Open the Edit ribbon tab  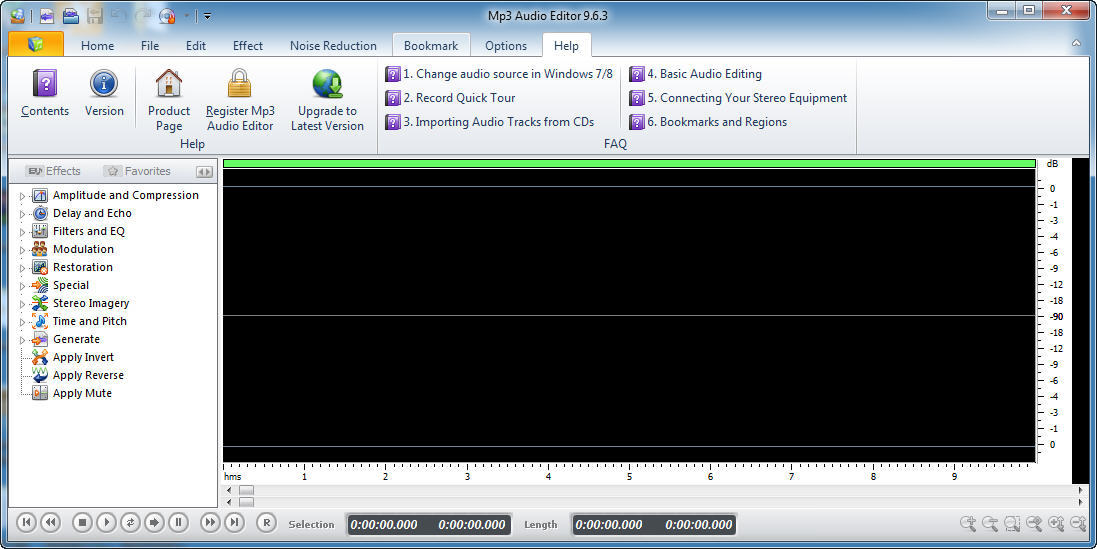click(196, 45)
